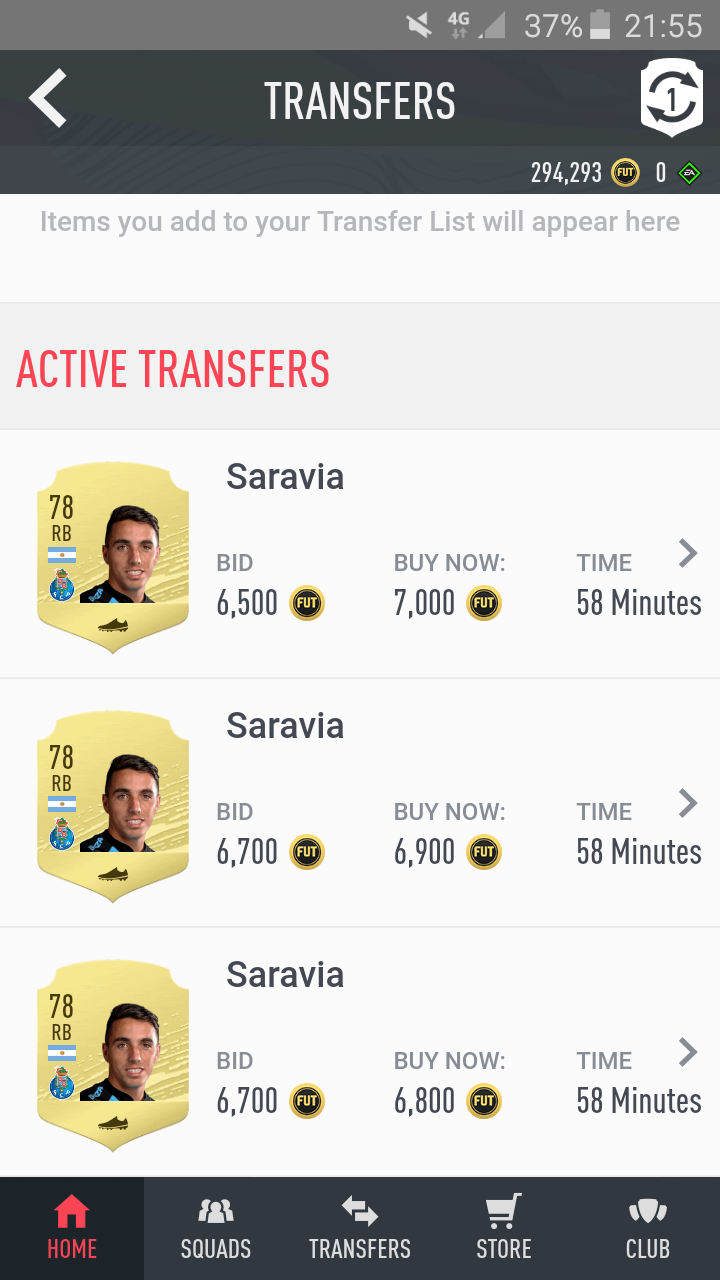This screenshot has width=720, height=1280.
Task: Tap the FUT coin balance icon
Action: (x=626, y=173)
